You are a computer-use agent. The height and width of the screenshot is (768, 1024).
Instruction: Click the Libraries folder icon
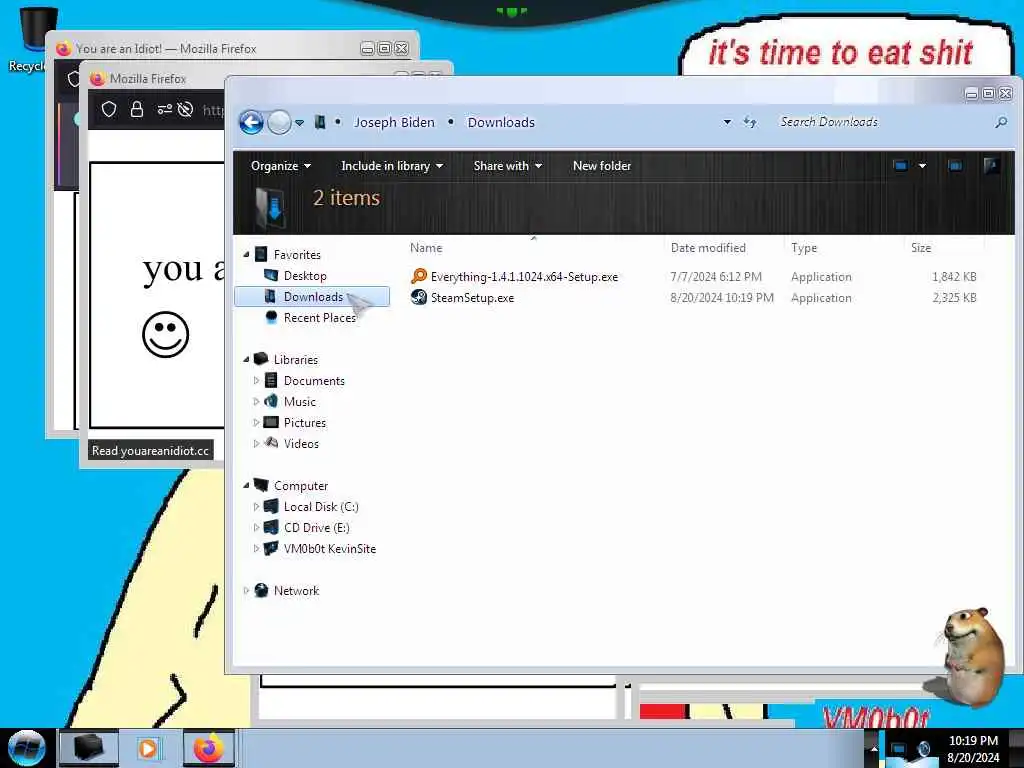pyautogui.click(x=261, y=359)
